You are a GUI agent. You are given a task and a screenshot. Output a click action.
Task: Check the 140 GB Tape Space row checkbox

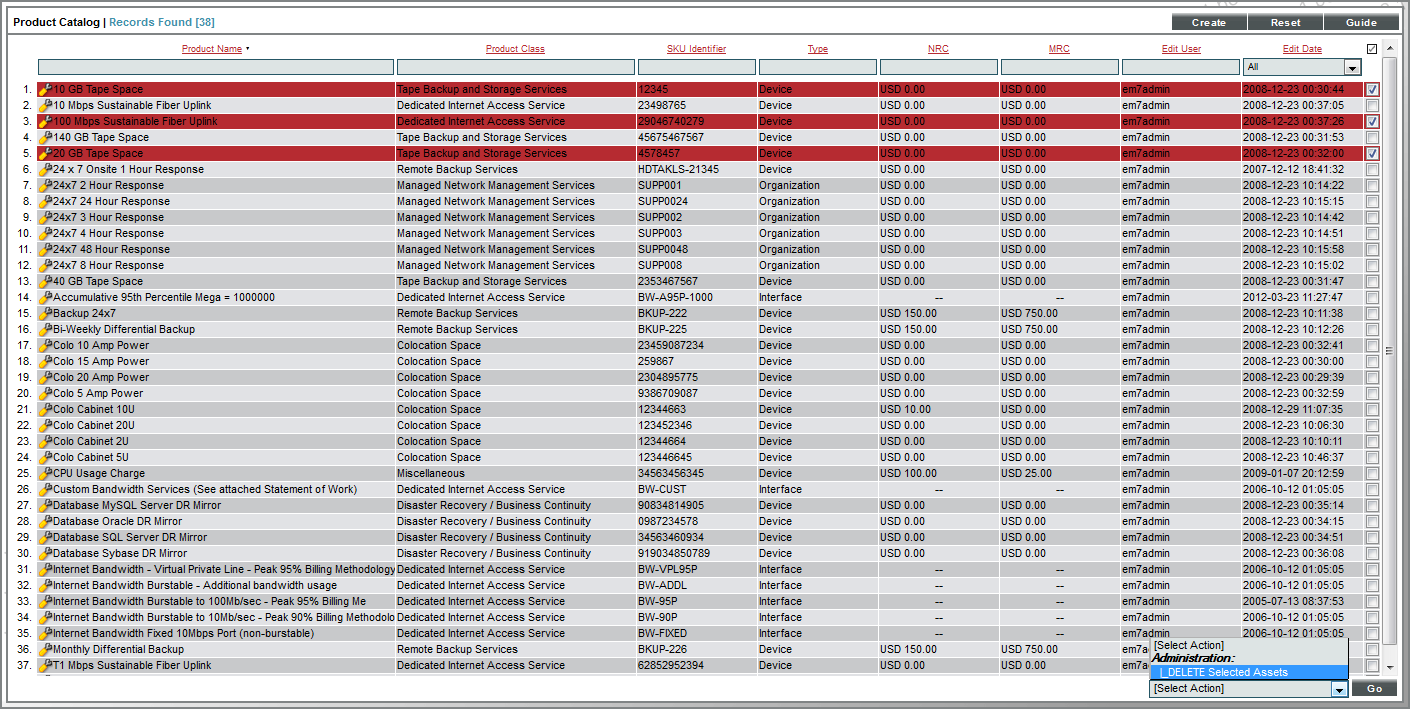tap(1372, 138)
